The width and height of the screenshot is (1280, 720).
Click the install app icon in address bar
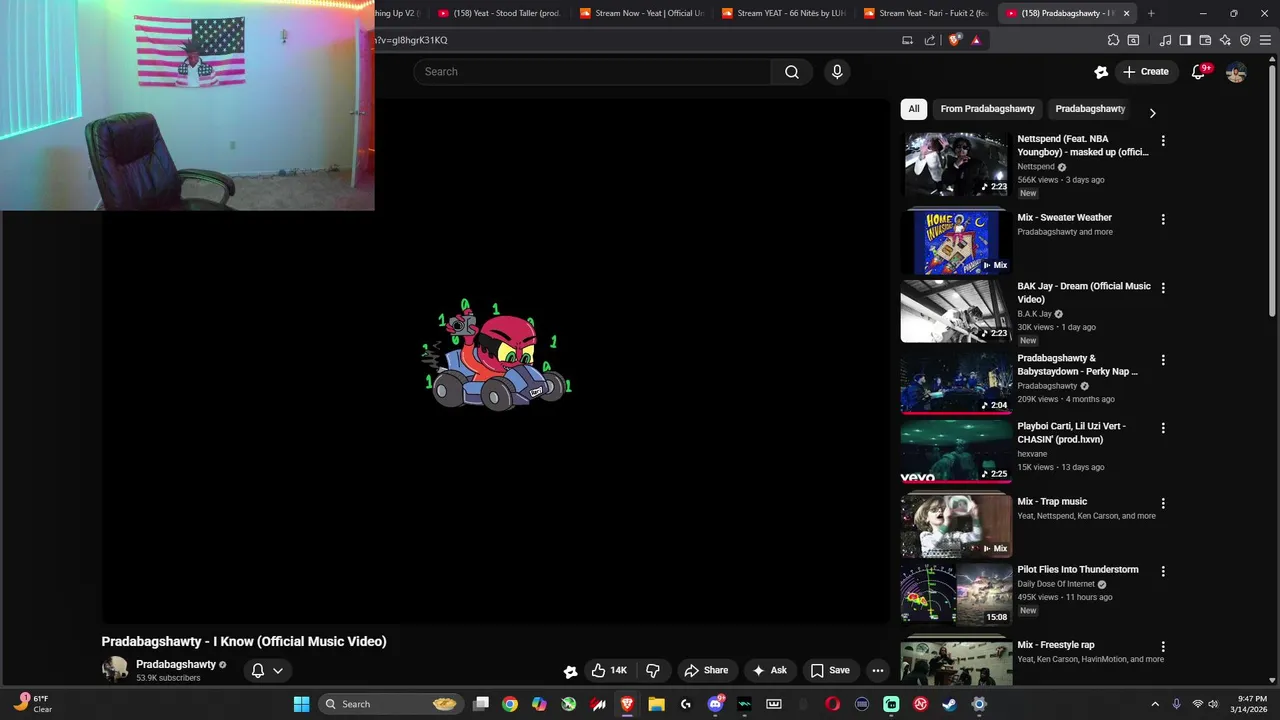pos(907,40)
